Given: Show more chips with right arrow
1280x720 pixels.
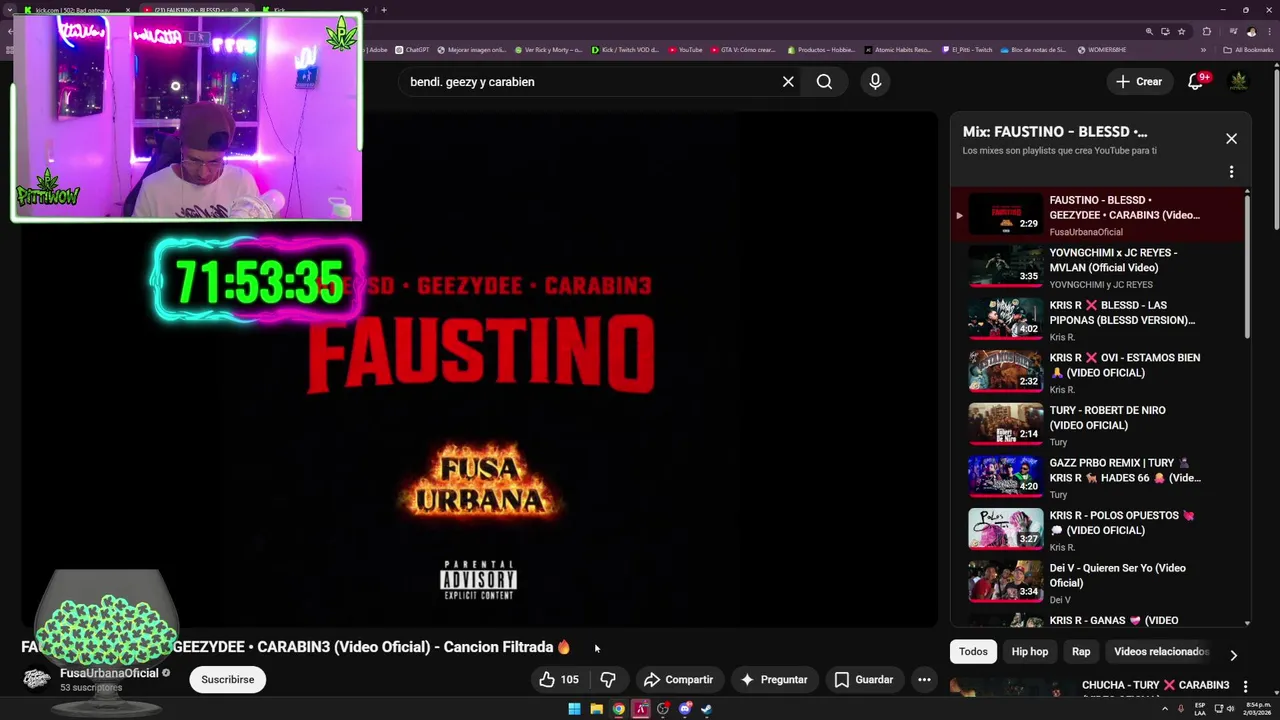Looking at the screenshot, I should [x=1233, y=655].
